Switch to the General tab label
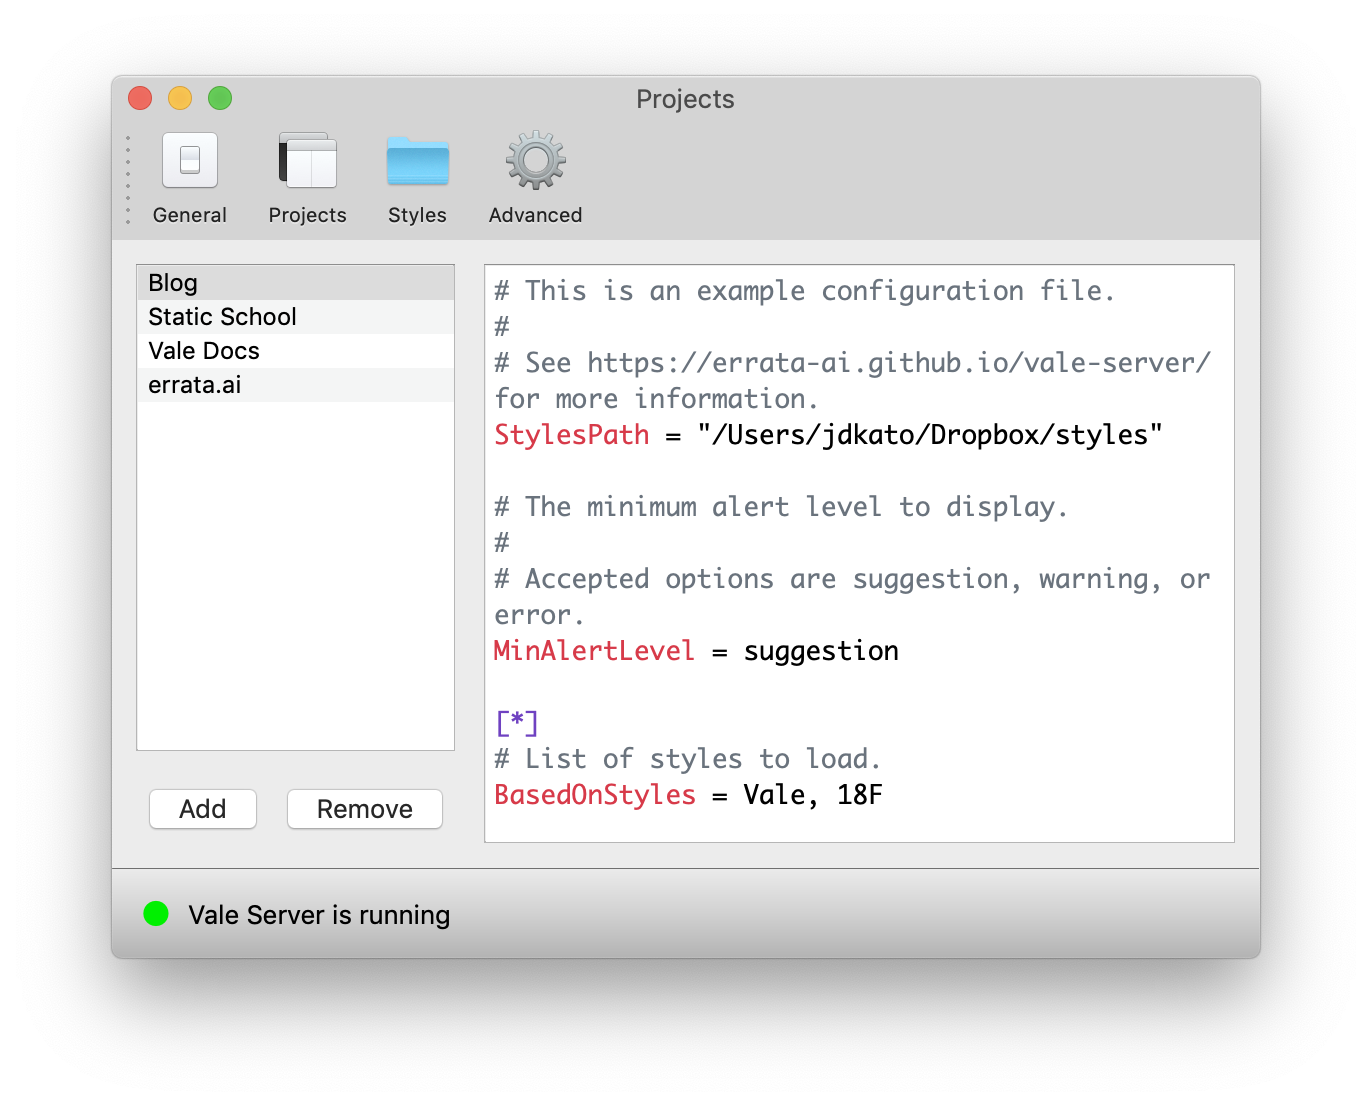This screenshot has width=1372, height=1106. 190,215
